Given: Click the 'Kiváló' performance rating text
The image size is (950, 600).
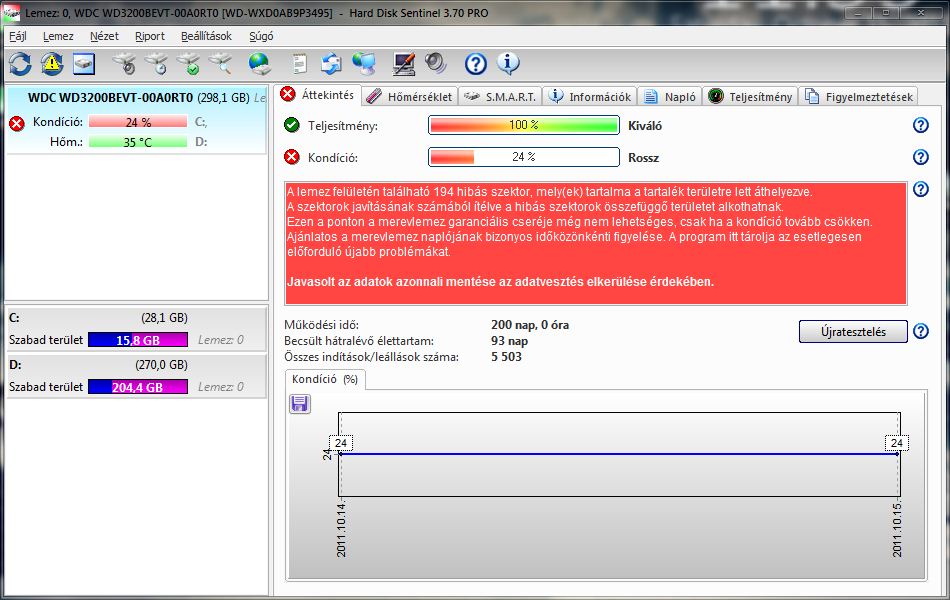Looking at the screenshot, I should (645, 126).
